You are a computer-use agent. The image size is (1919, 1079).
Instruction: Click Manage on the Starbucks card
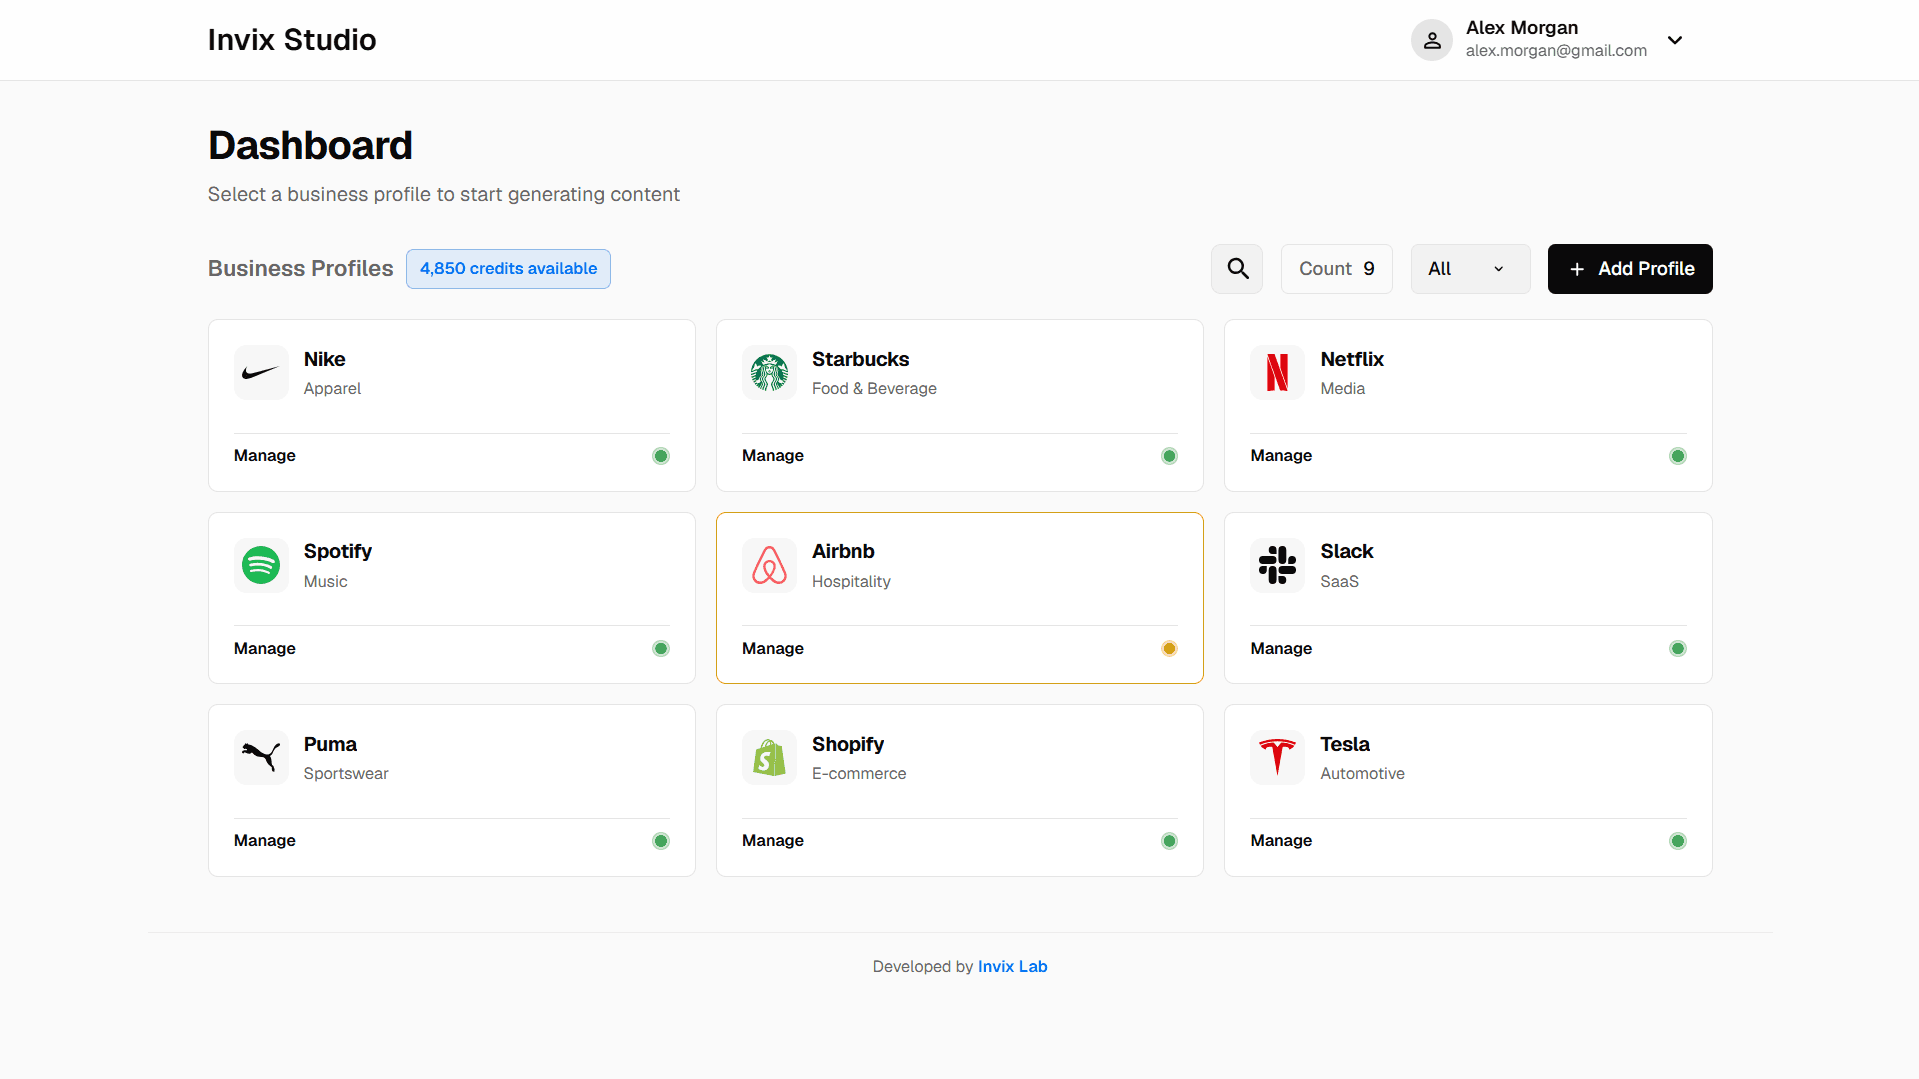click(773, 456)
